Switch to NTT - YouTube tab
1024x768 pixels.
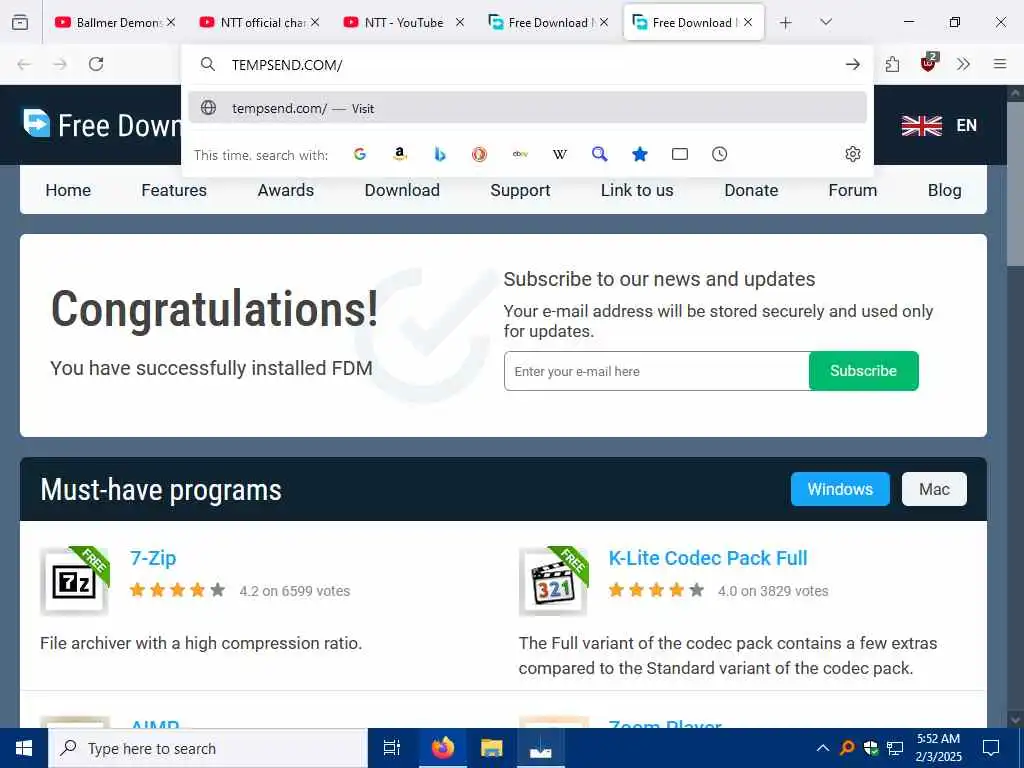[x=402, y=23]
